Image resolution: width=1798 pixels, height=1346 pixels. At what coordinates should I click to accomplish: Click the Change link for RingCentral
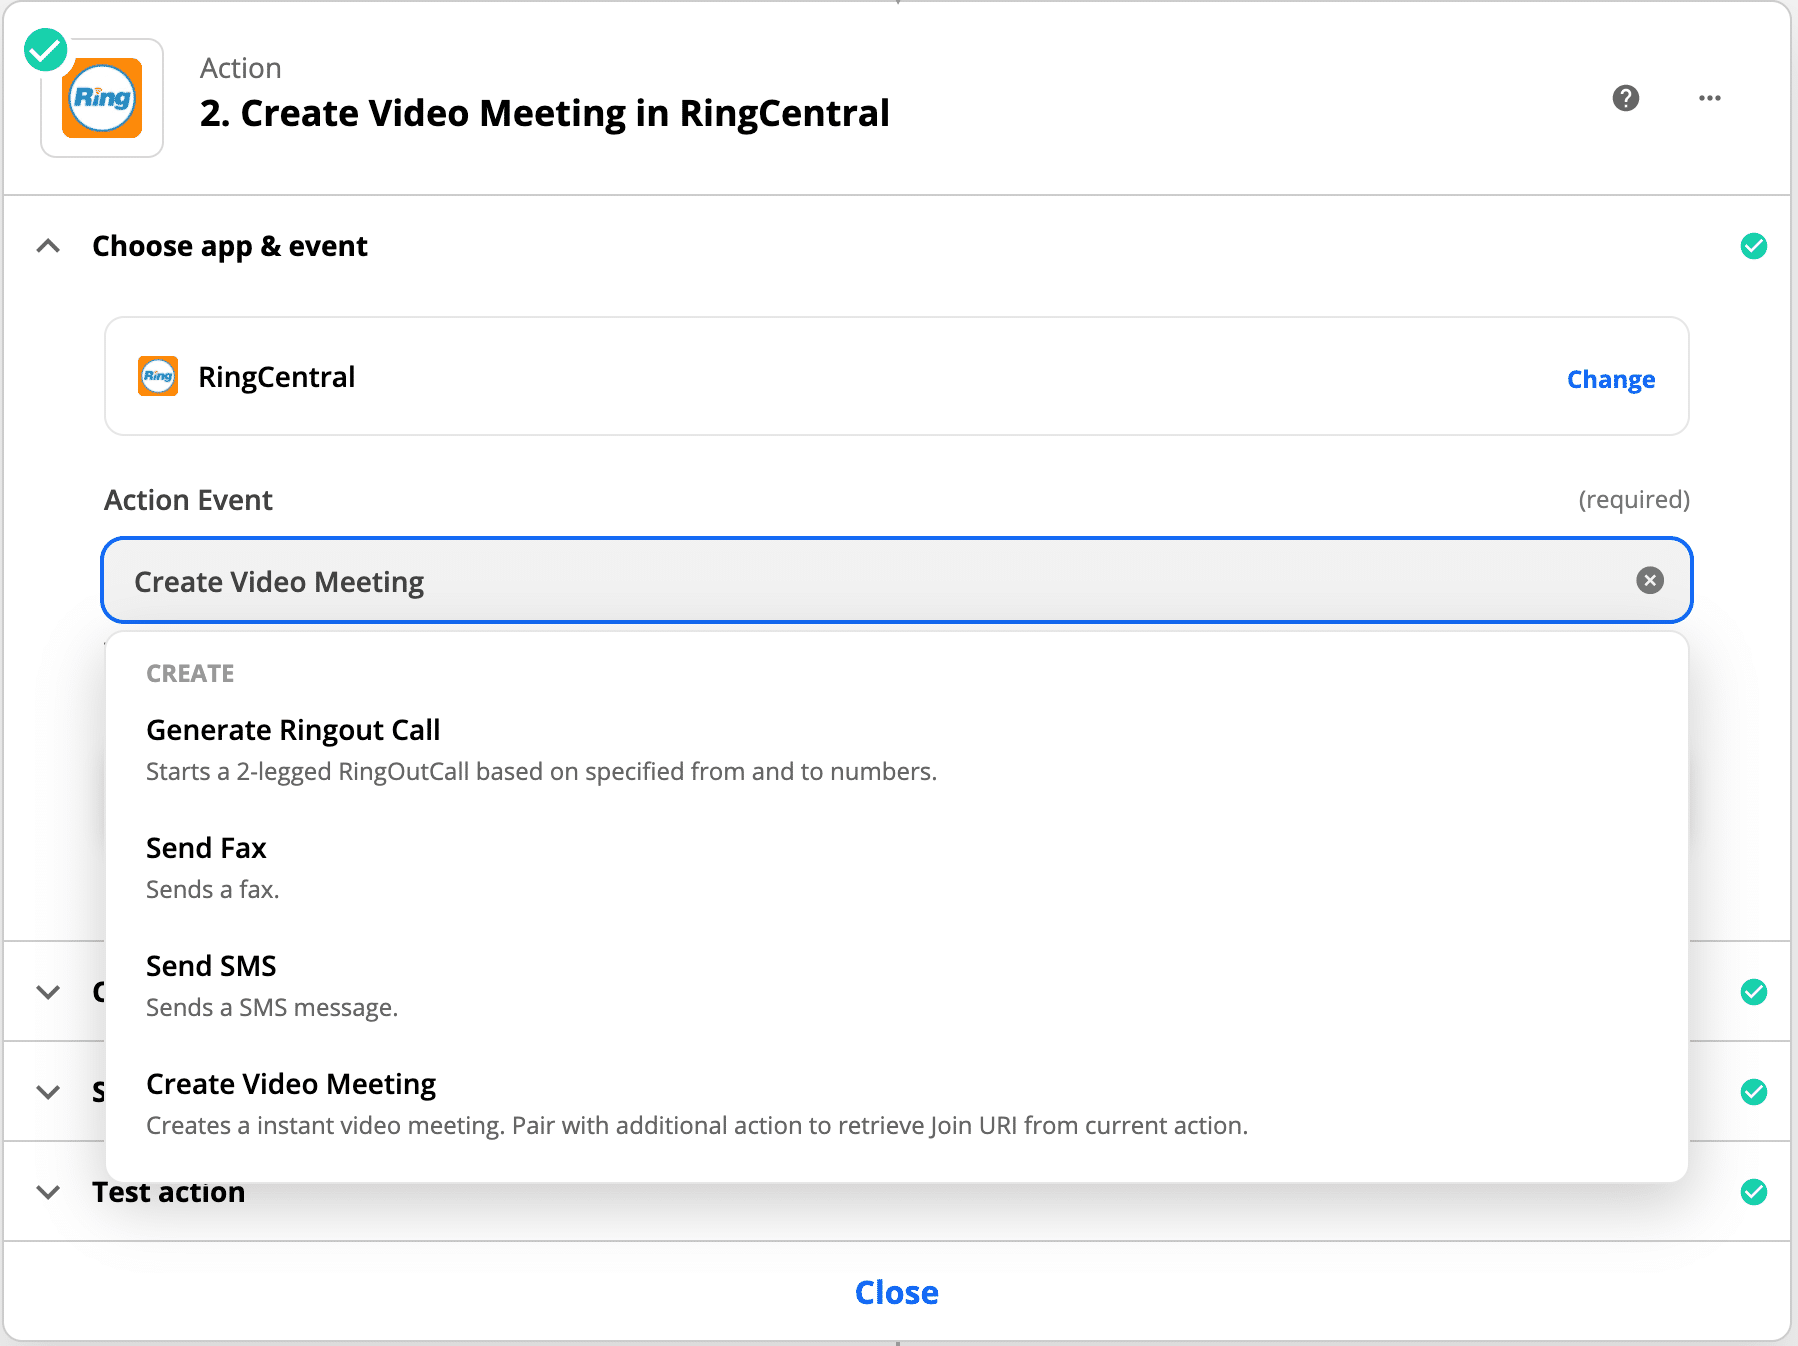pyautogui.click(x=1610, y=380)
